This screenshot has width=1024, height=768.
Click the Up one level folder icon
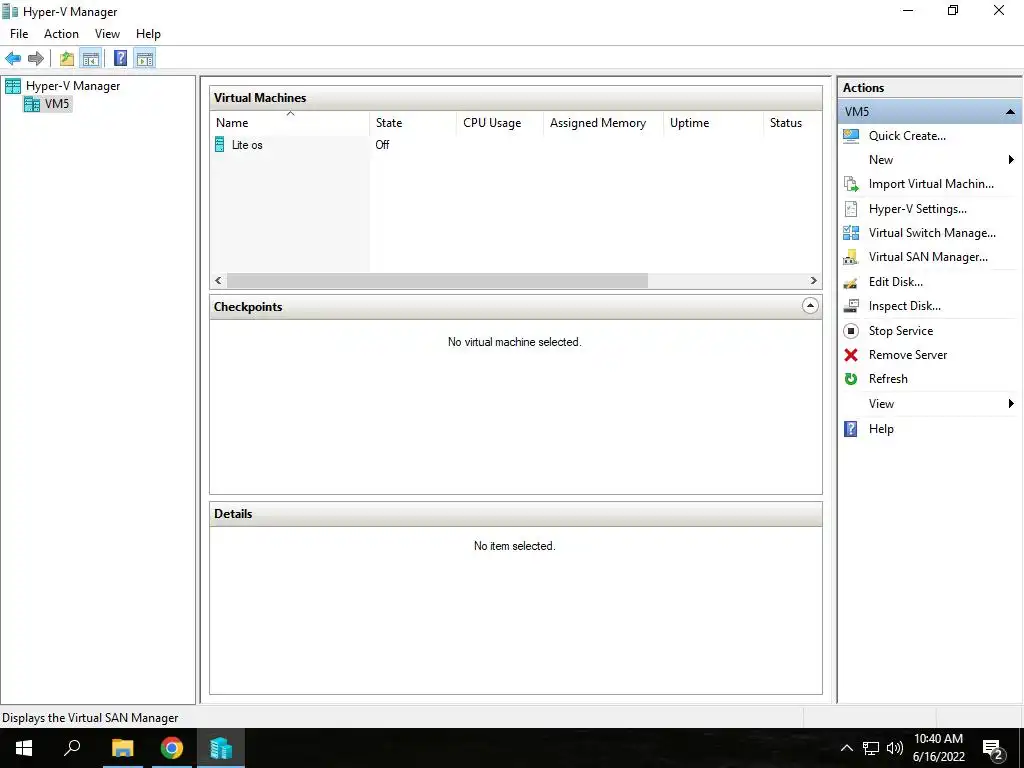[x=67, y=59]
